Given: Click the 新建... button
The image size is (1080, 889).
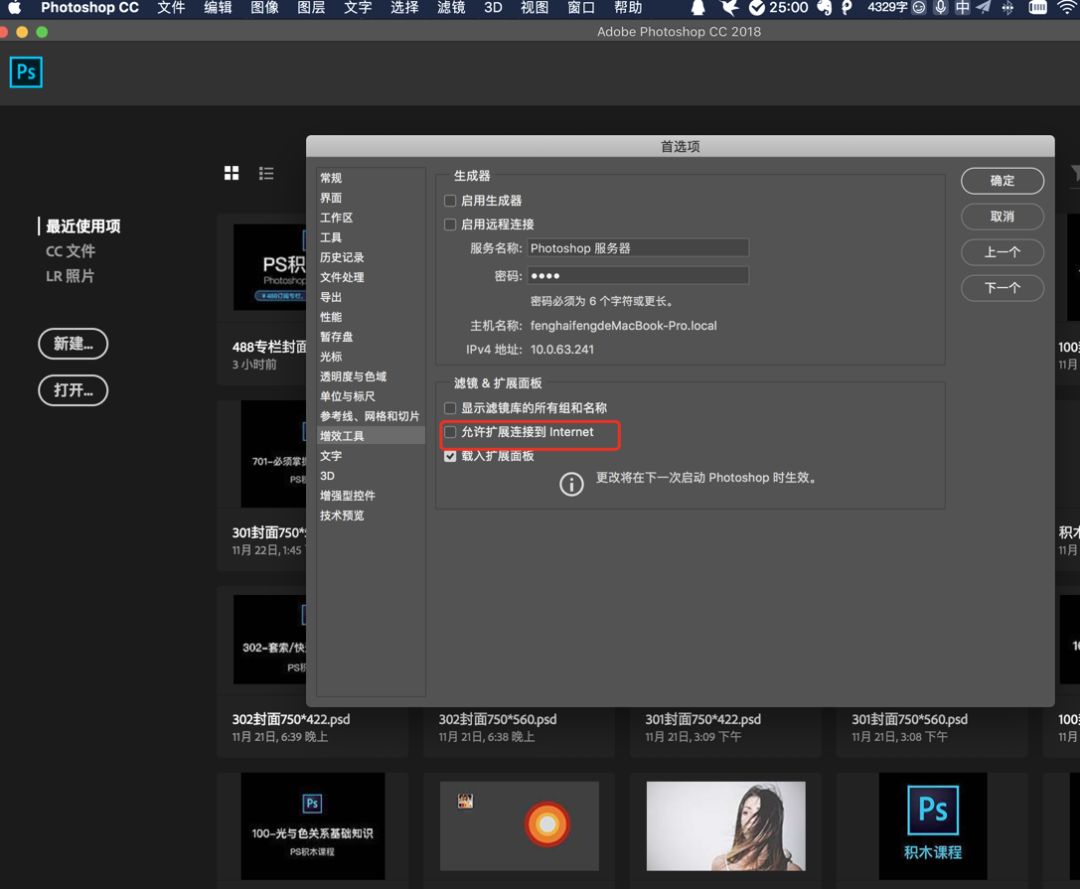Looking at the screenshot, I should pos(73,344).
